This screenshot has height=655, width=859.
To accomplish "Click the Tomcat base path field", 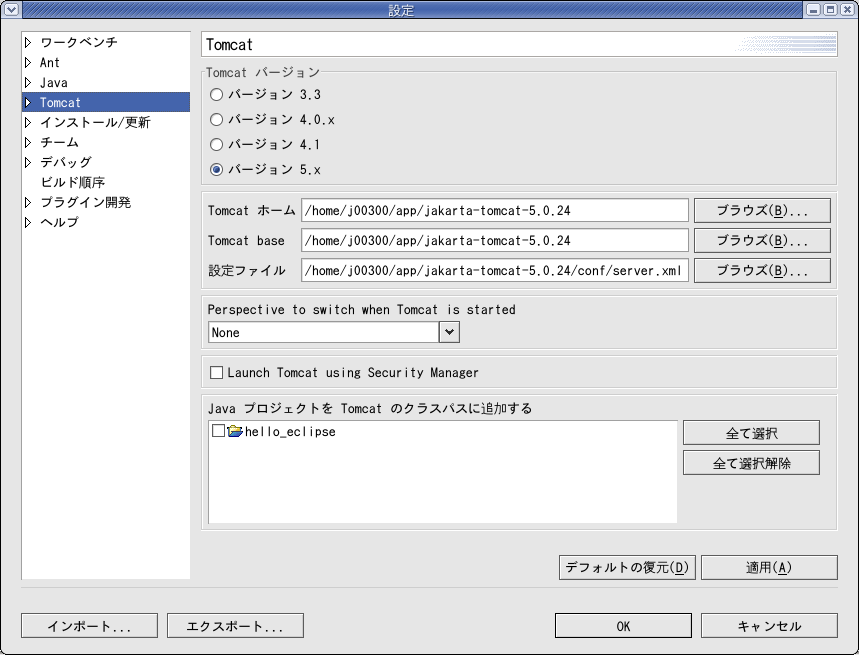I will click(495, 240).
